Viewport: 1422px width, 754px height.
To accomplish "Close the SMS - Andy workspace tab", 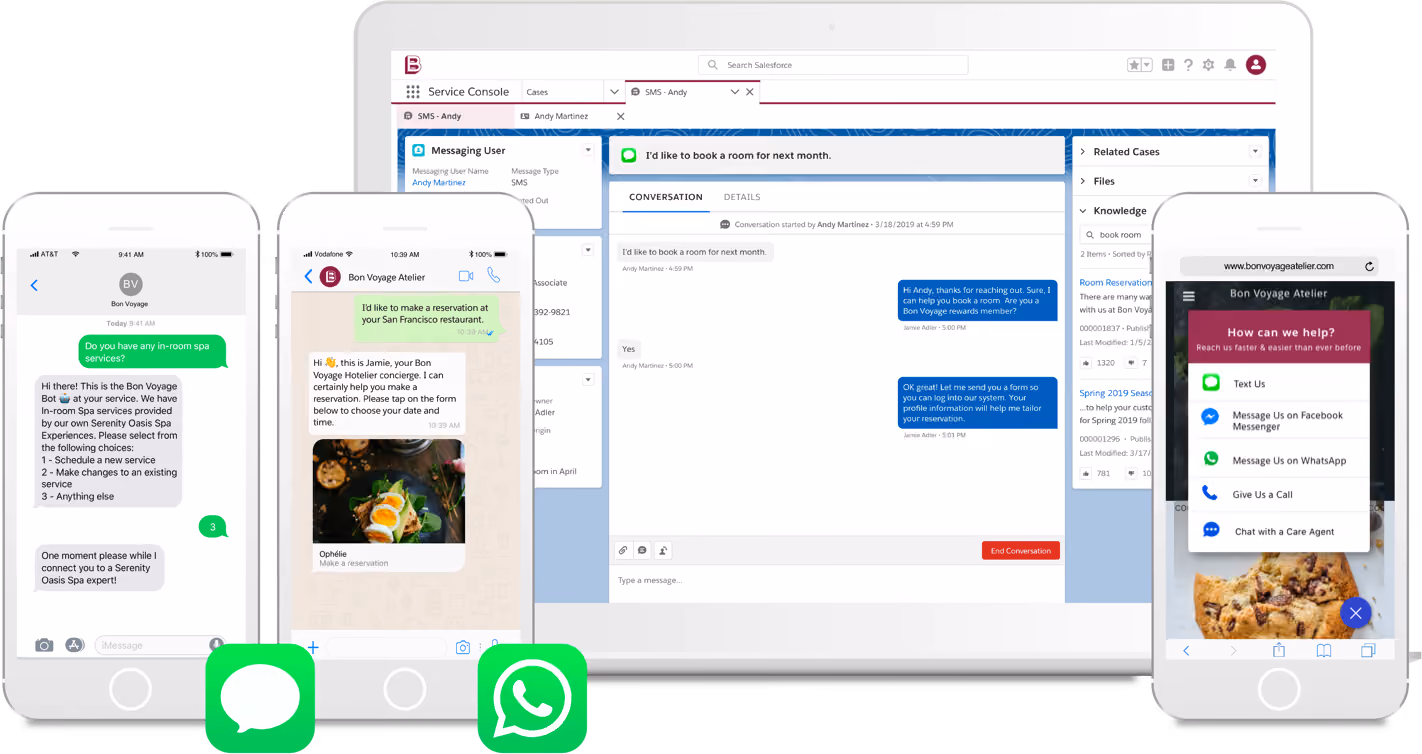I will [750, 92].
